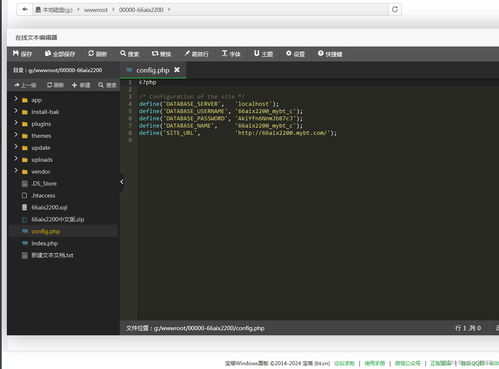Click the 本地磁盘(g:) breadcrumb segment
Screen dimensions: 499x369
point(54,10)
